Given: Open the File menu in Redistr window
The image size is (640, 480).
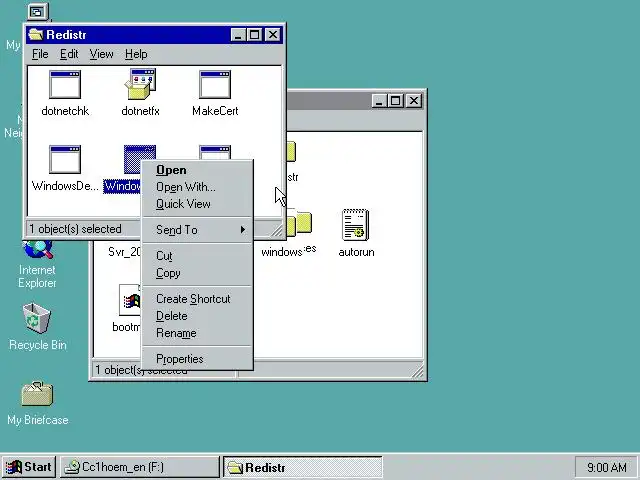Looking at the screenshot, I should (40, 54).
